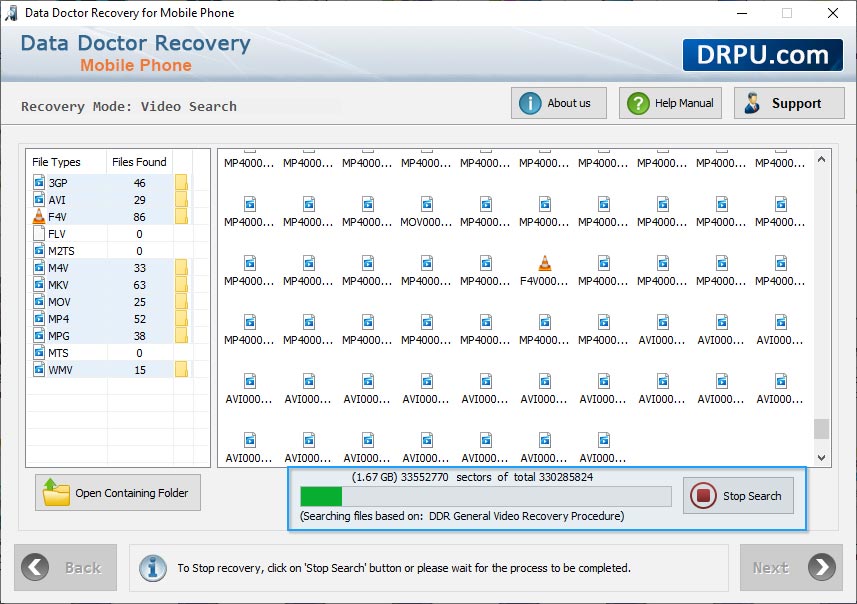
Task: Open the M4V row folder icon
Action: 181,268
